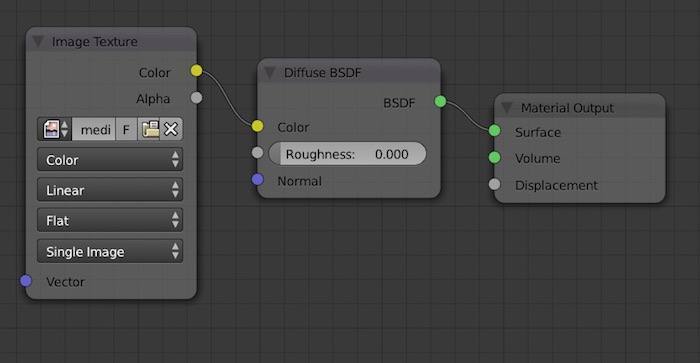Open image file with folder icon
The height and width of the screenshot is (363, 700).
coord(149,129)
